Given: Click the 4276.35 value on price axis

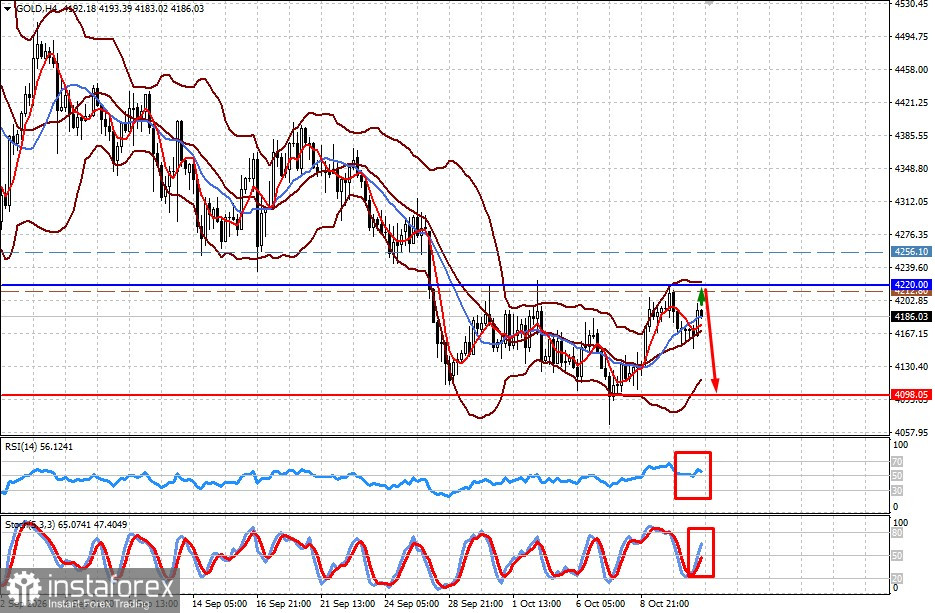Looking at the screenshot, I should click(x=912, y=234).
